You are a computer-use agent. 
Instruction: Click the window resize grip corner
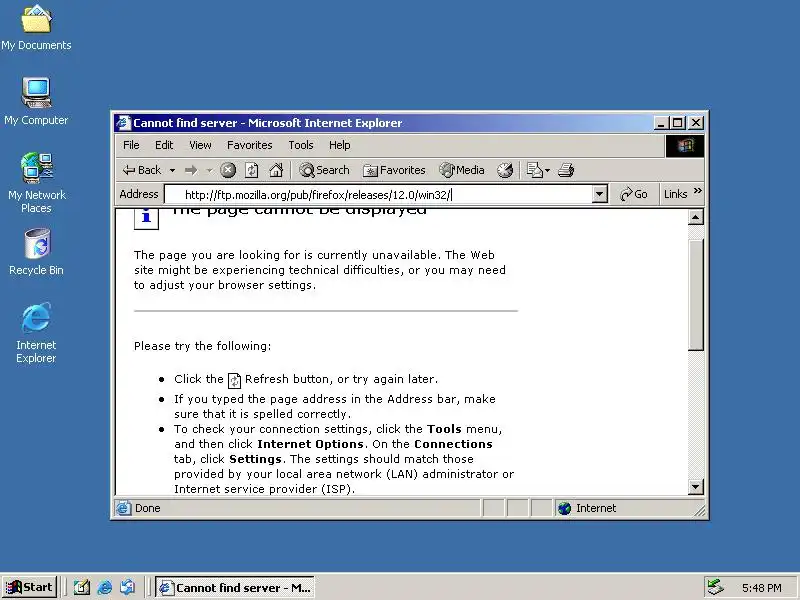click(699, 510)
